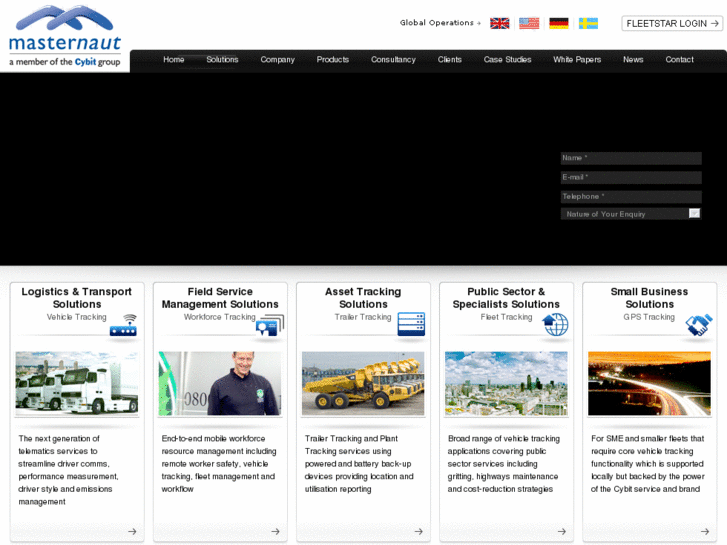
Task: Click the UK flag icon
Action: point(499,23)
